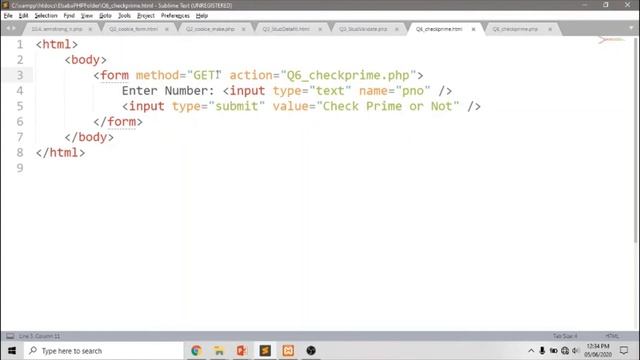The image size is (640, 360).
Task: Toggle the side bar via status bar icon
Action: pyautogui.click(x=10, y=336)
